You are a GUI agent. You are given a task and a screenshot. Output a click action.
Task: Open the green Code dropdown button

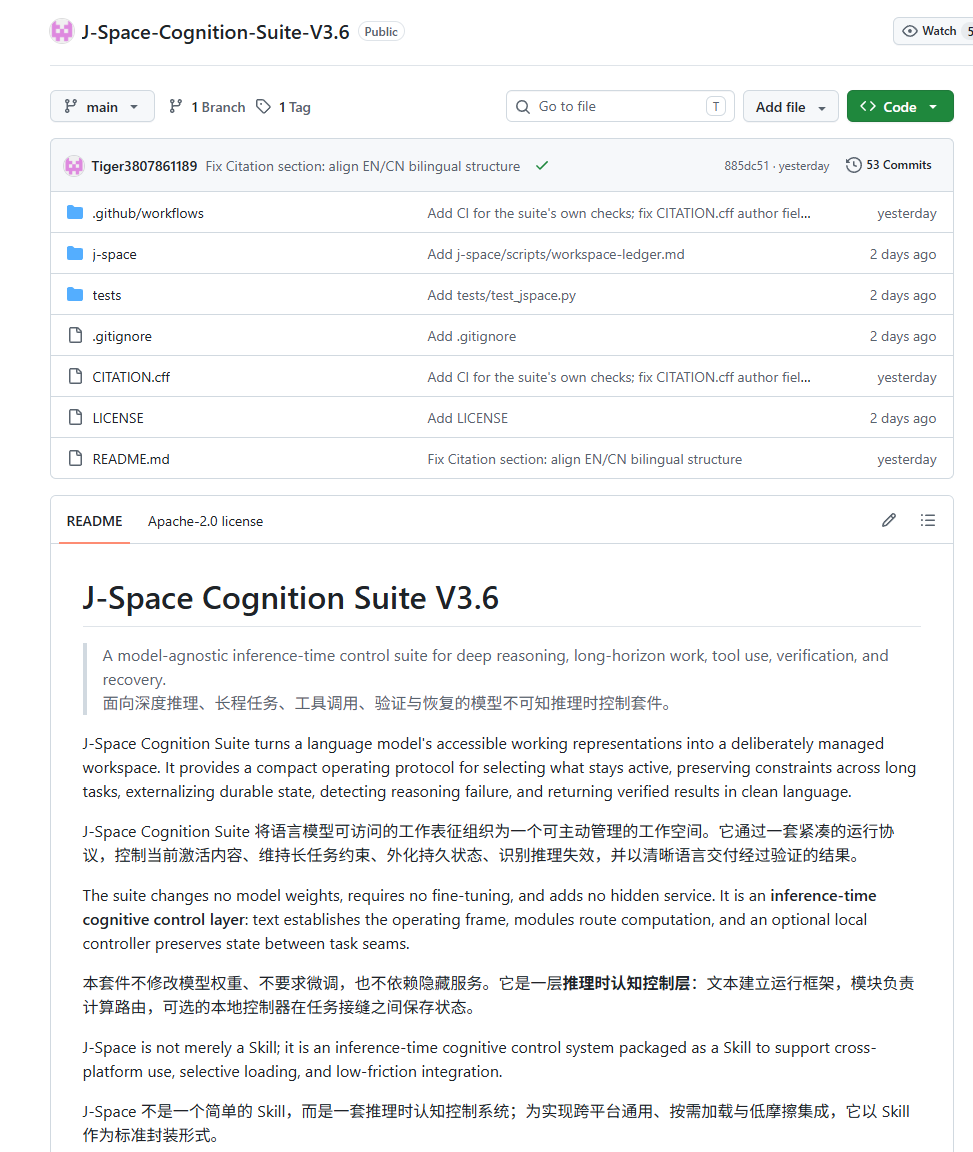pyautogui.click(x=900, y=107)
